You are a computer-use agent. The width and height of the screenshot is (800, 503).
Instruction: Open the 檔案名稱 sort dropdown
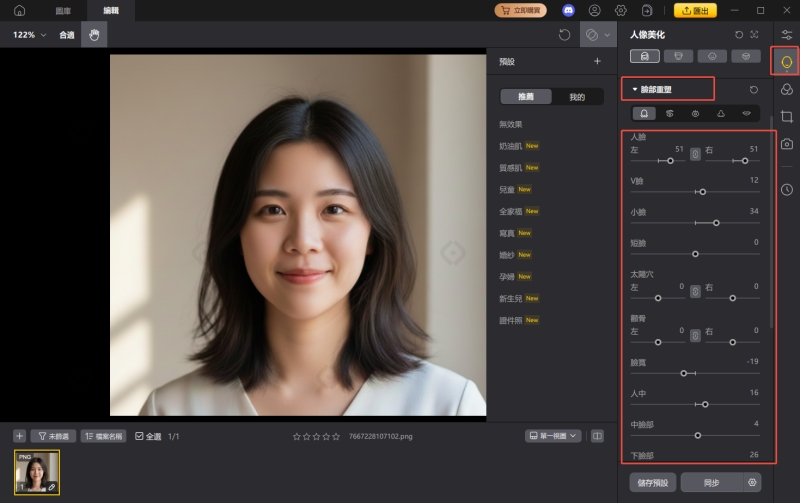pos(104,436)
